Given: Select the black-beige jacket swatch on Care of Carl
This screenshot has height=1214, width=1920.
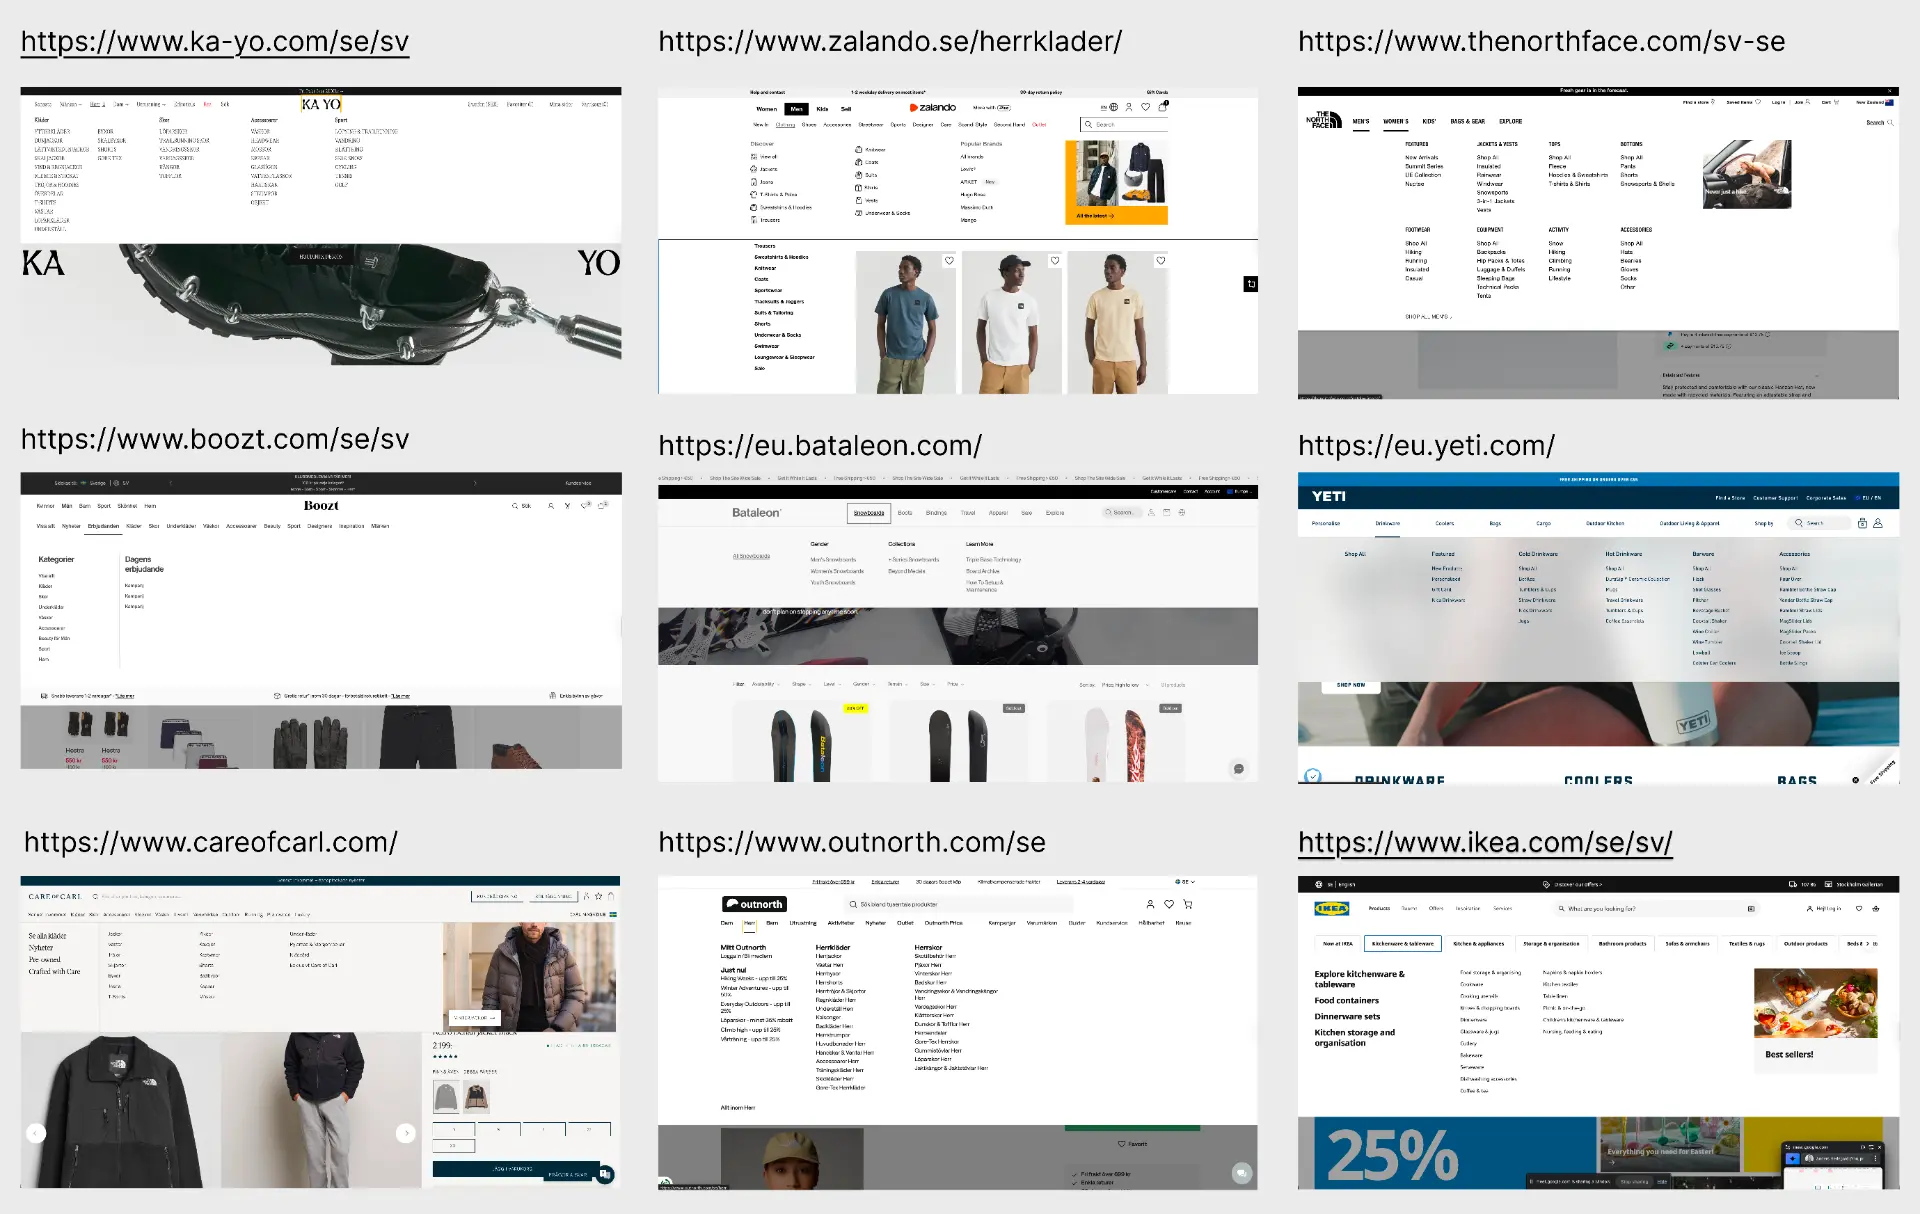Looking at the screenshot, I should pyautogui.click(x=477, y=1097).
